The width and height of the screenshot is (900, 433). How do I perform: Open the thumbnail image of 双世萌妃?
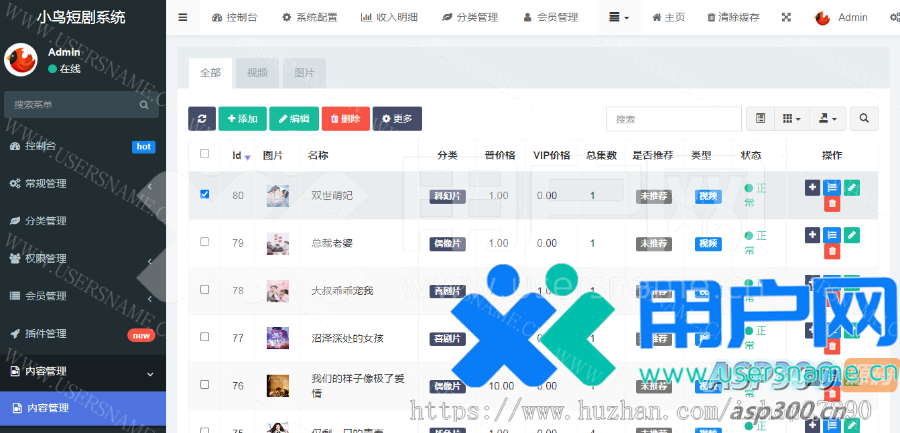[x=278, y=196]
